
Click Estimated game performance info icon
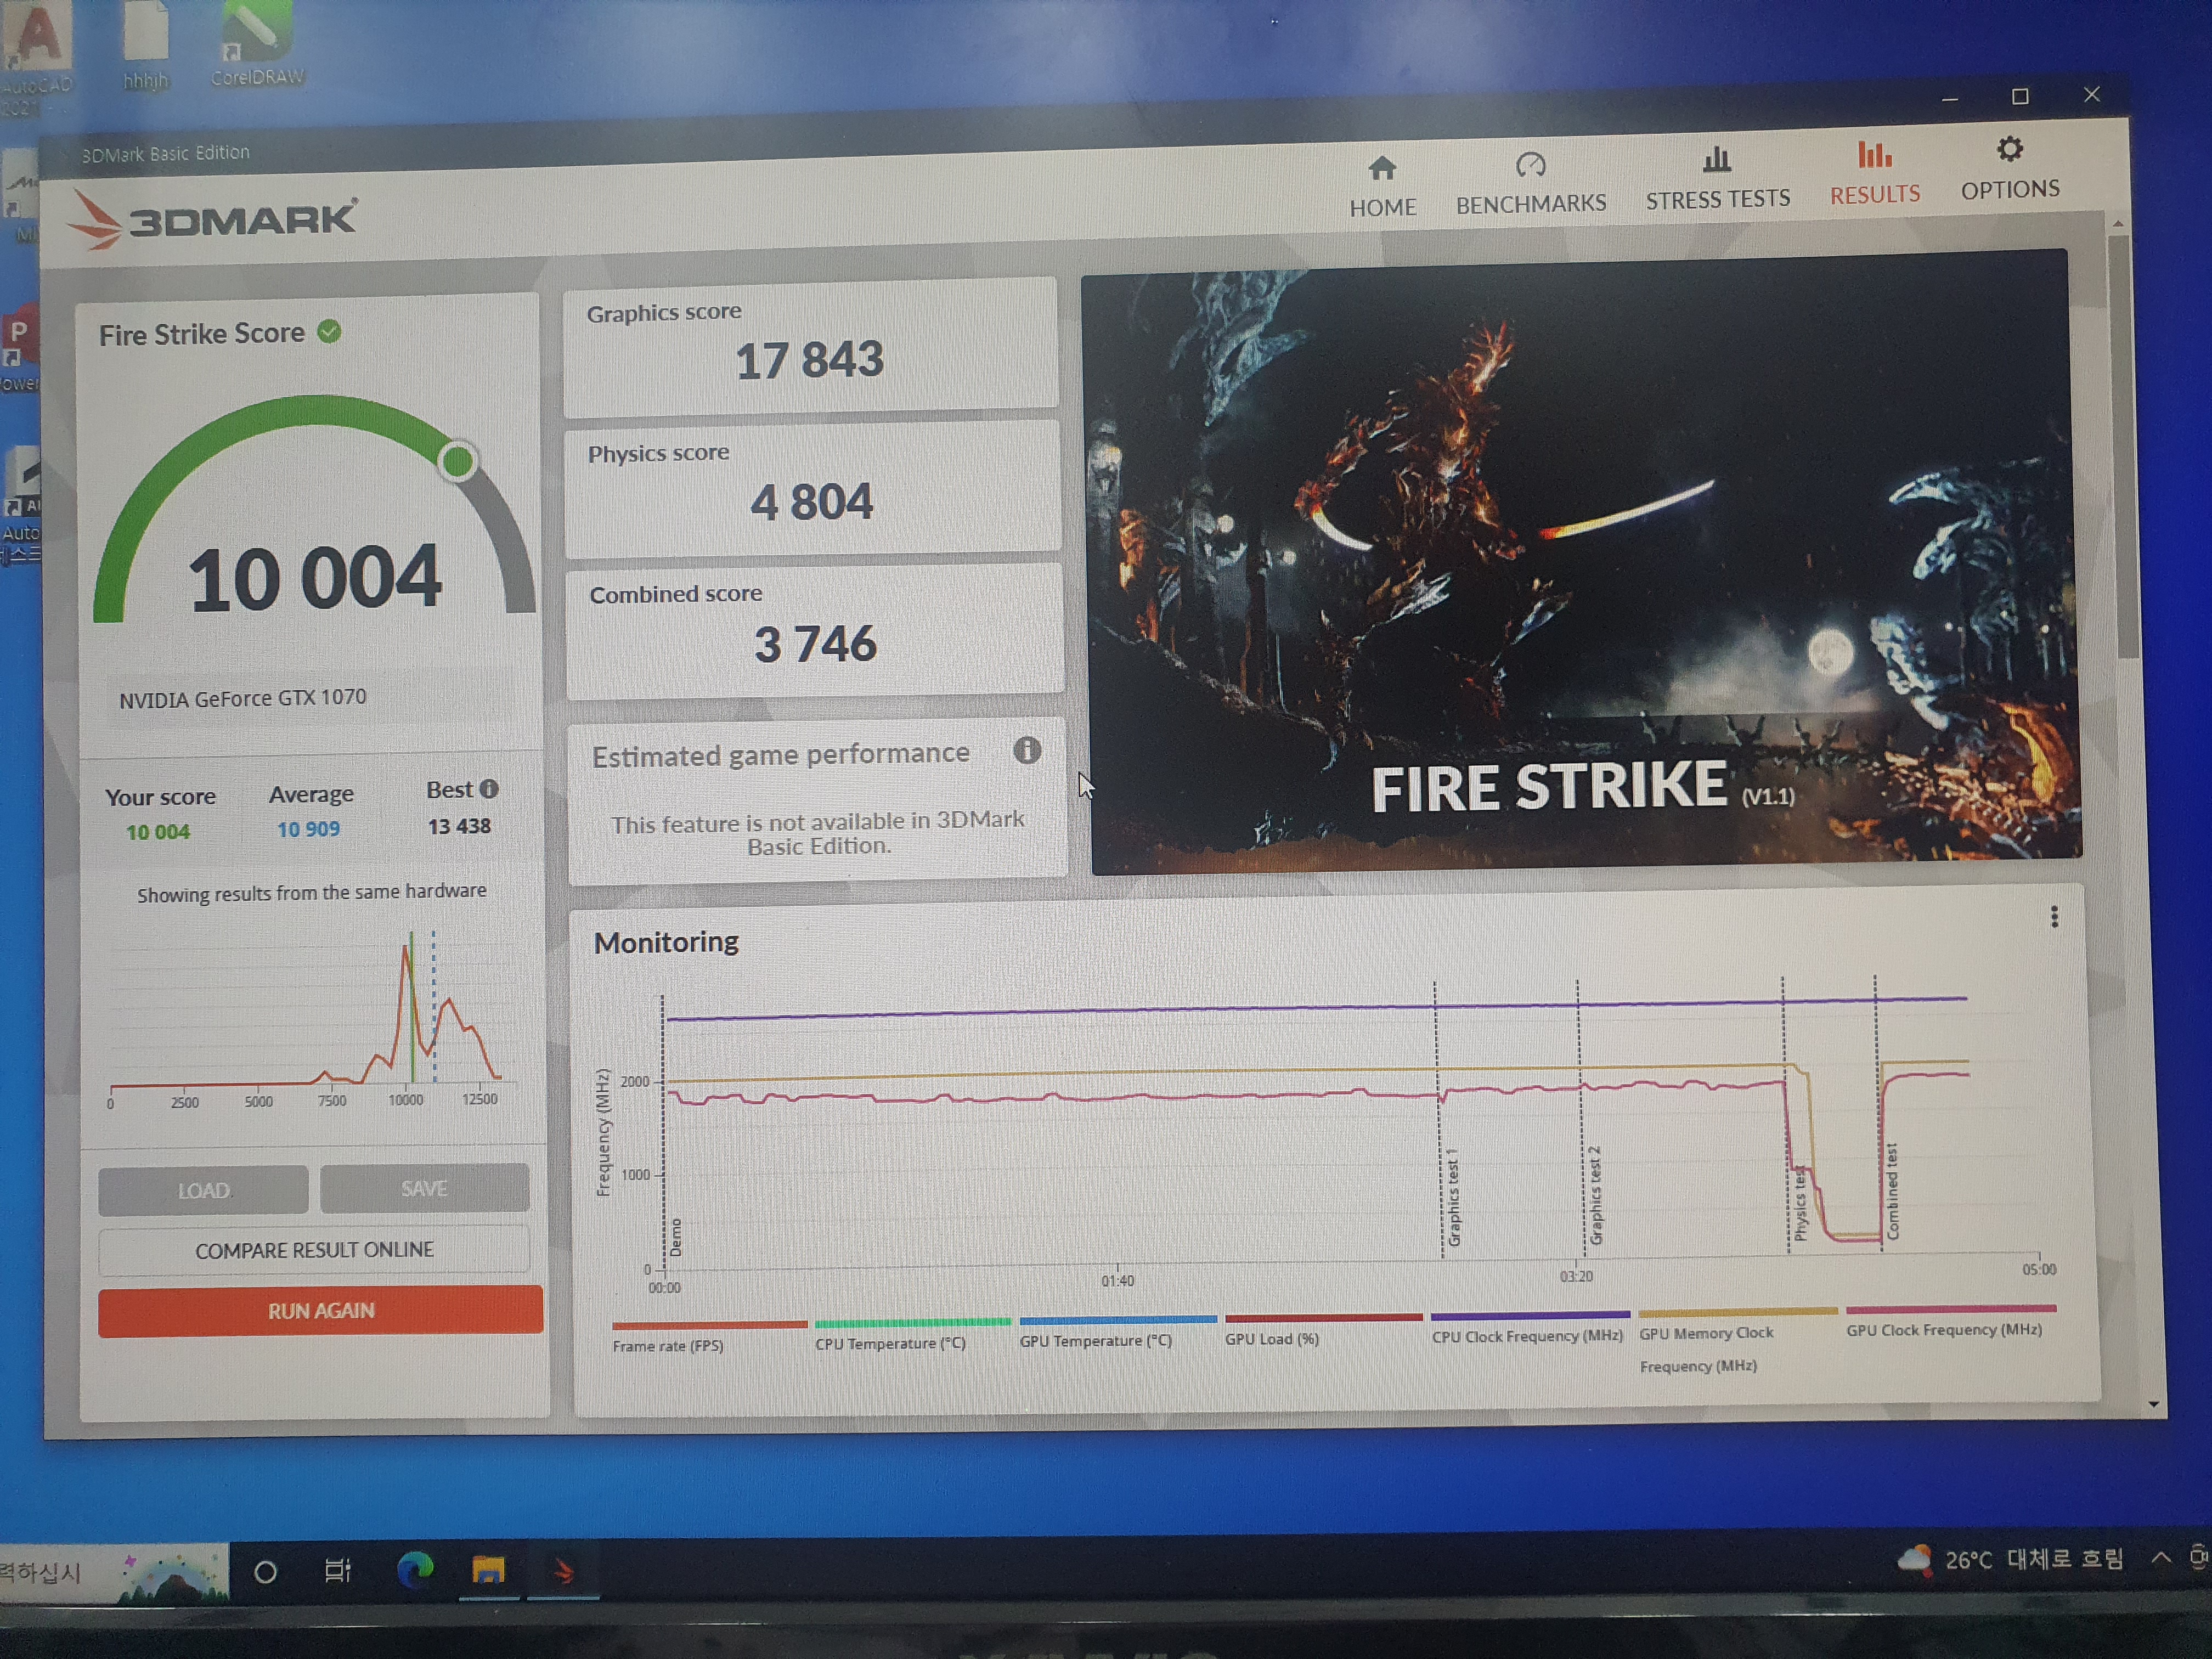1027,751
